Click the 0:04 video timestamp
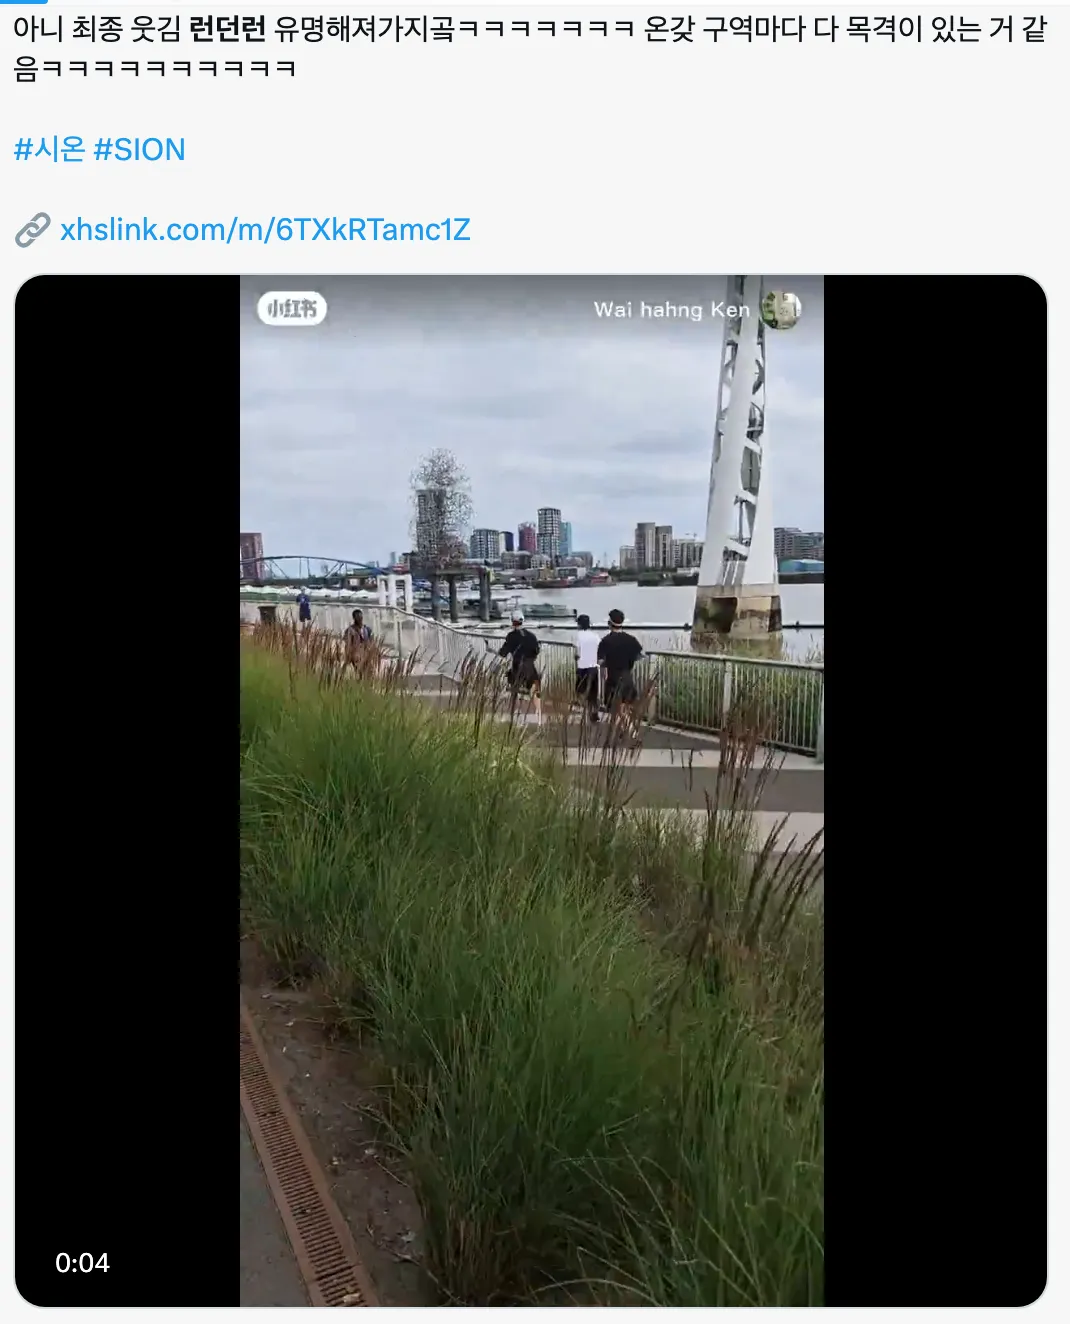Screen dimensions: 1070x1324 pyautogui.click(x=82, y=1263)
